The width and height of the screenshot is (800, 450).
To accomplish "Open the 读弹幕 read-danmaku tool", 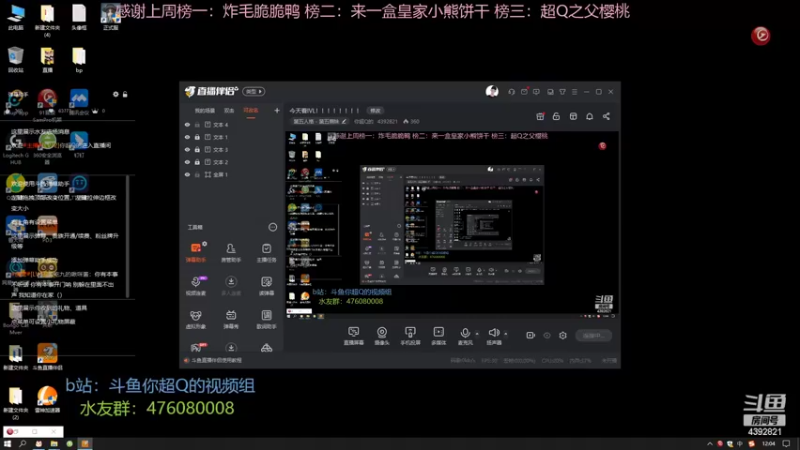I will click(x=266, y=286).
